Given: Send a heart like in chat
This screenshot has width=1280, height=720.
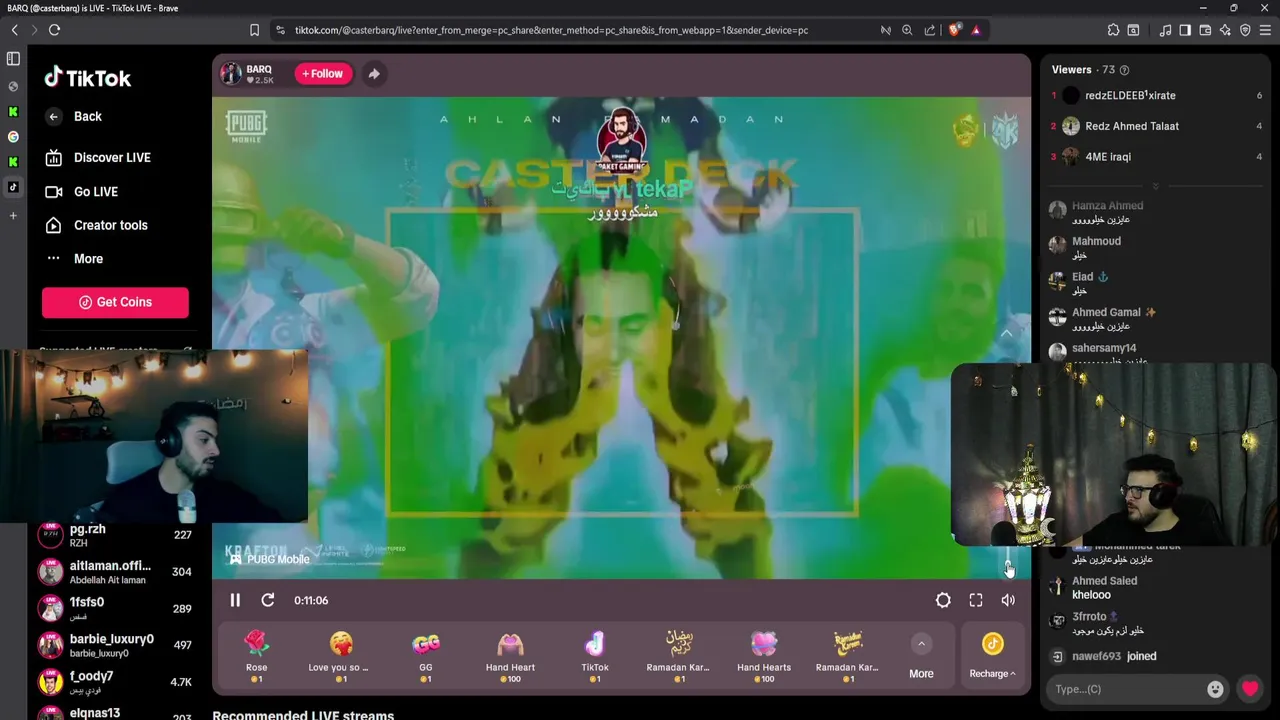Looking at the screenshot, I should click(x=1250, y=689).
